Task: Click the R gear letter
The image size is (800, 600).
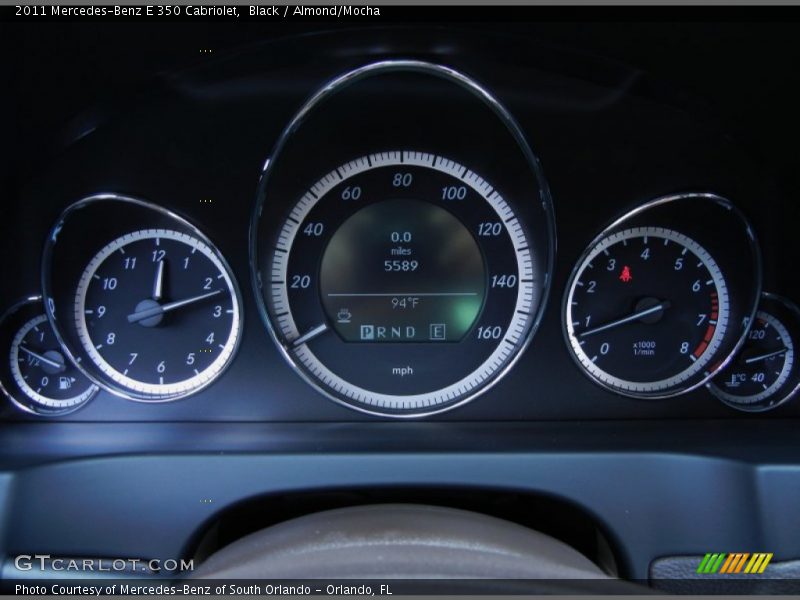Action: (x=382, y=332)
